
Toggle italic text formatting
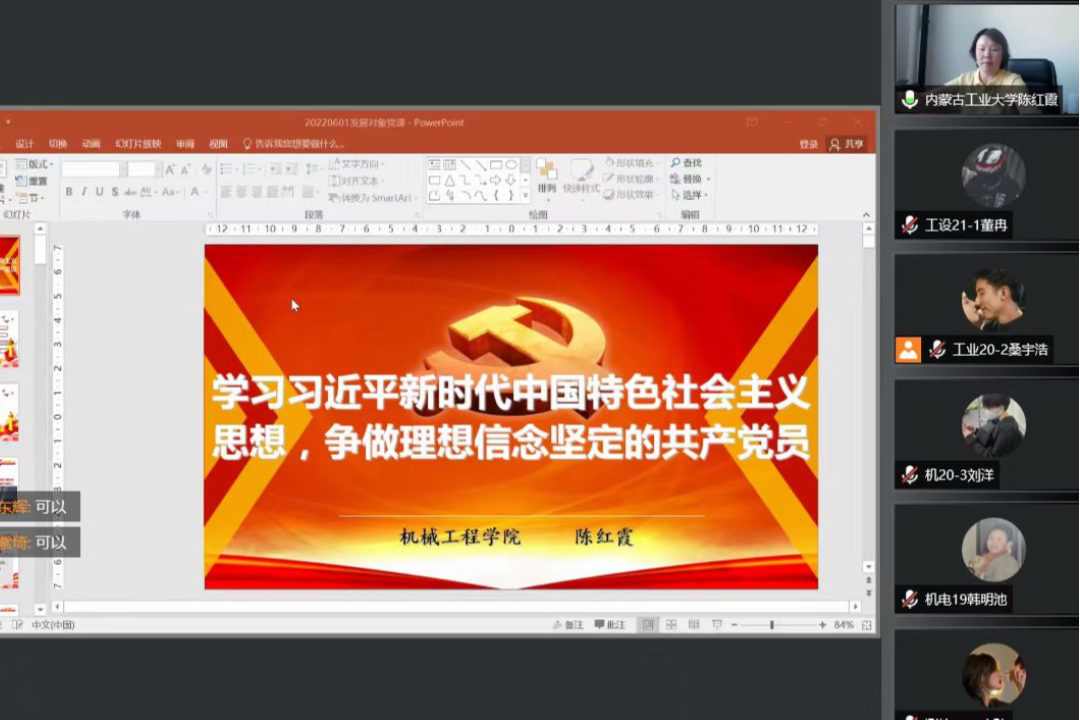click(84, 192)
